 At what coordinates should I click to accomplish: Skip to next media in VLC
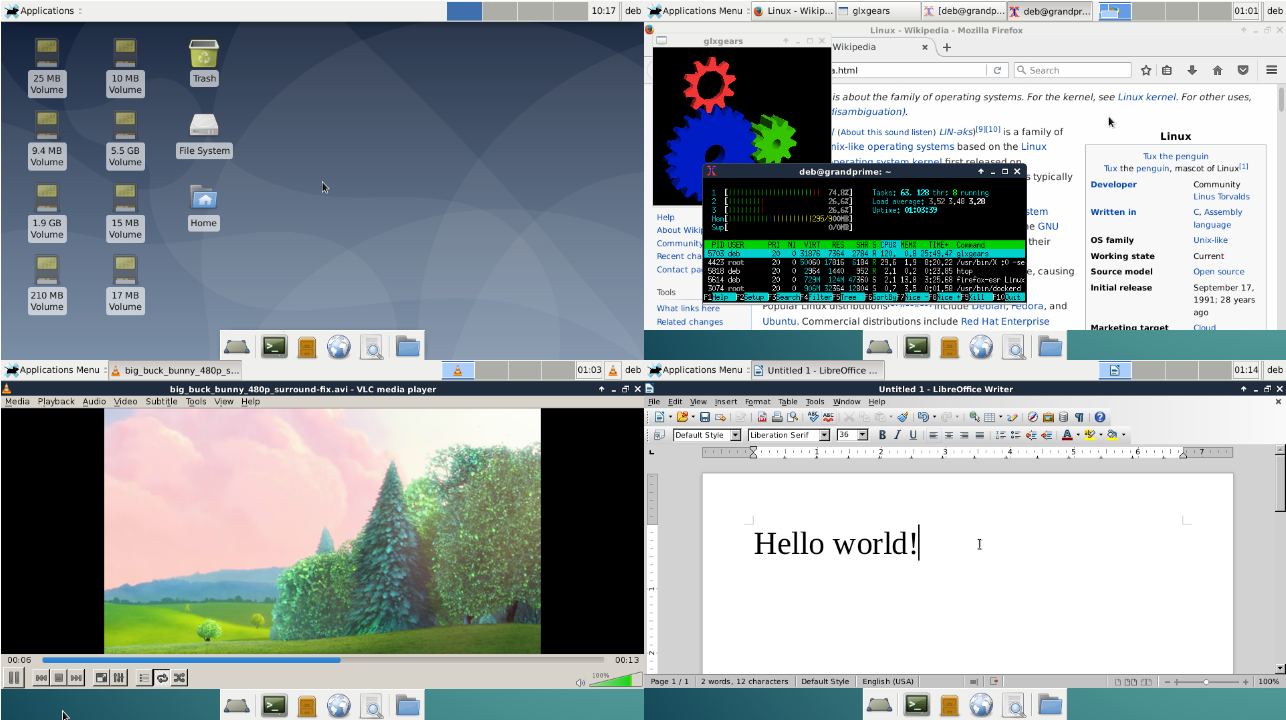pos(76,677)
